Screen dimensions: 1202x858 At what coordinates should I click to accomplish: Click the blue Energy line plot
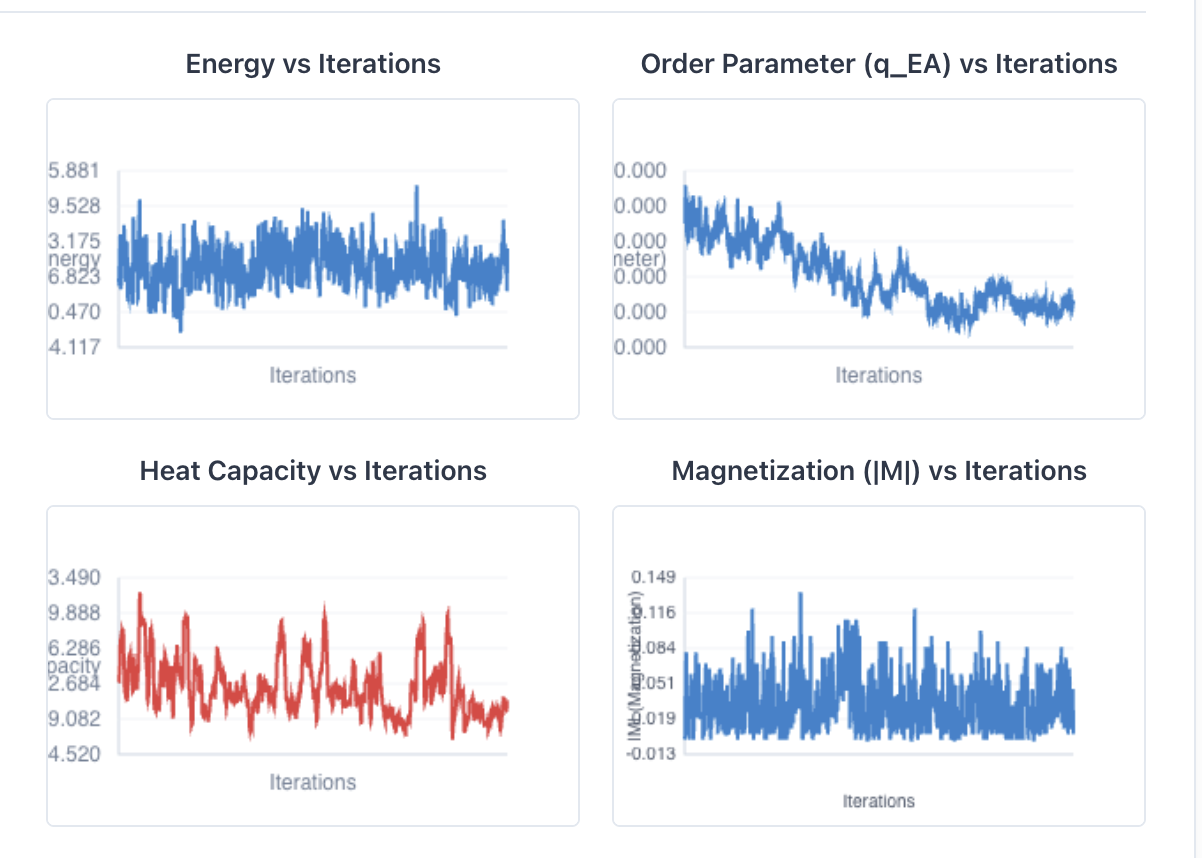[x=313, y=260]
